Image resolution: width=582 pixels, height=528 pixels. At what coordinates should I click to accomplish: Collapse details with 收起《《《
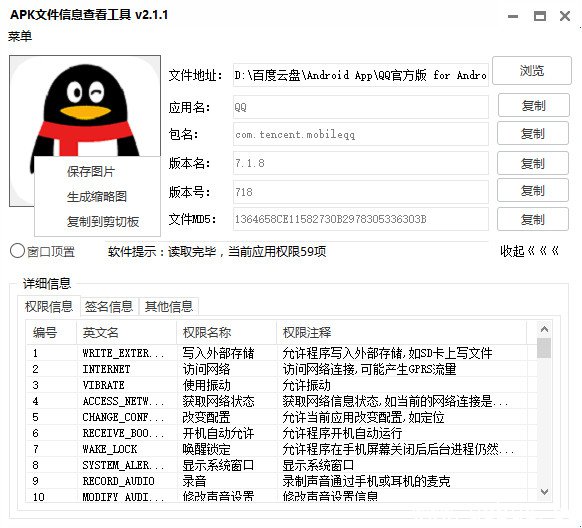[x=529, y=251]
